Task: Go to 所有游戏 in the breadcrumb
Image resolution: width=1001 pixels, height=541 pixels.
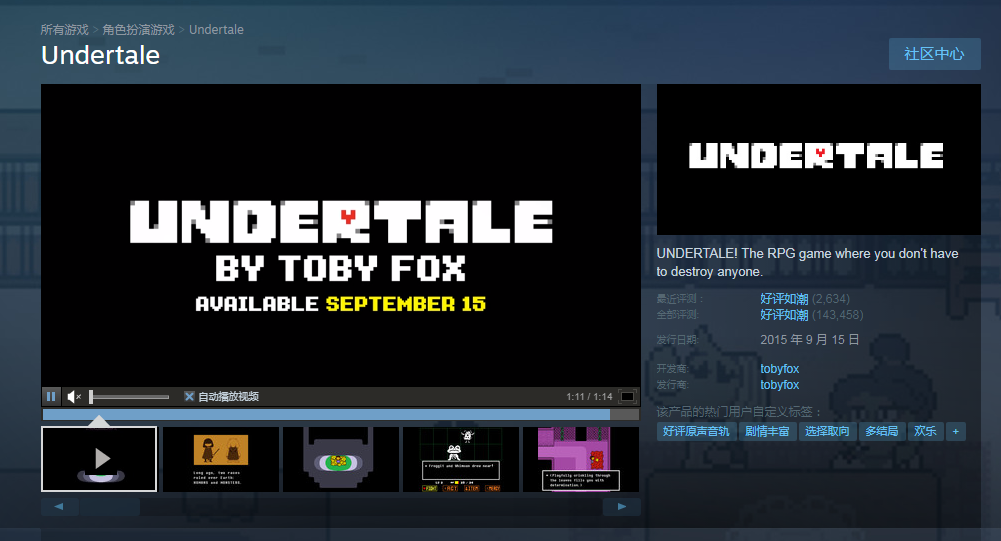Action: tap(64, 30)
